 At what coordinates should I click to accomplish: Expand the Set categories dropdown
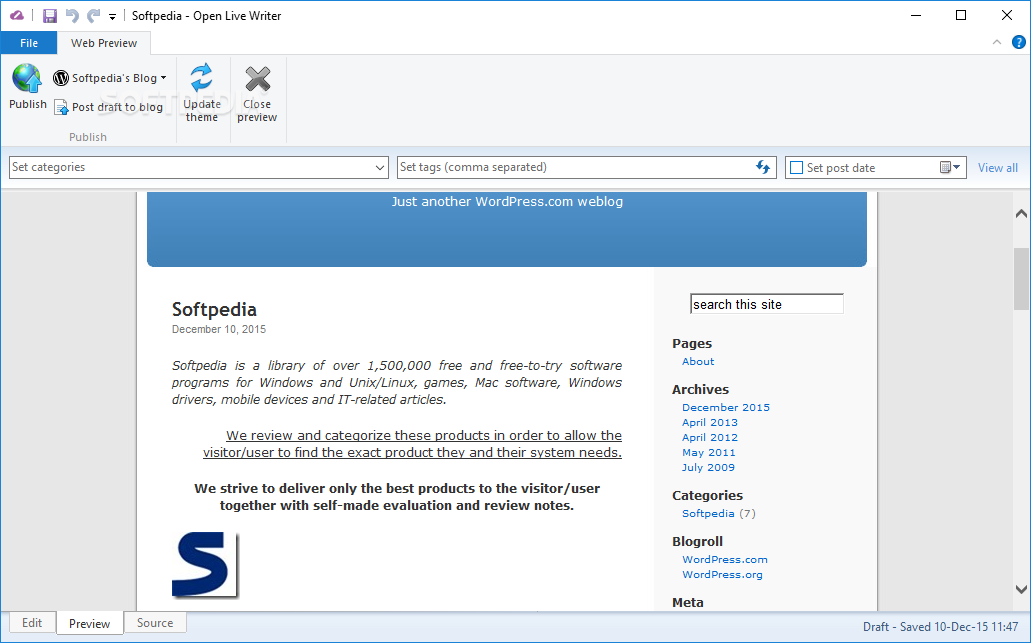(x=379, y=168)
